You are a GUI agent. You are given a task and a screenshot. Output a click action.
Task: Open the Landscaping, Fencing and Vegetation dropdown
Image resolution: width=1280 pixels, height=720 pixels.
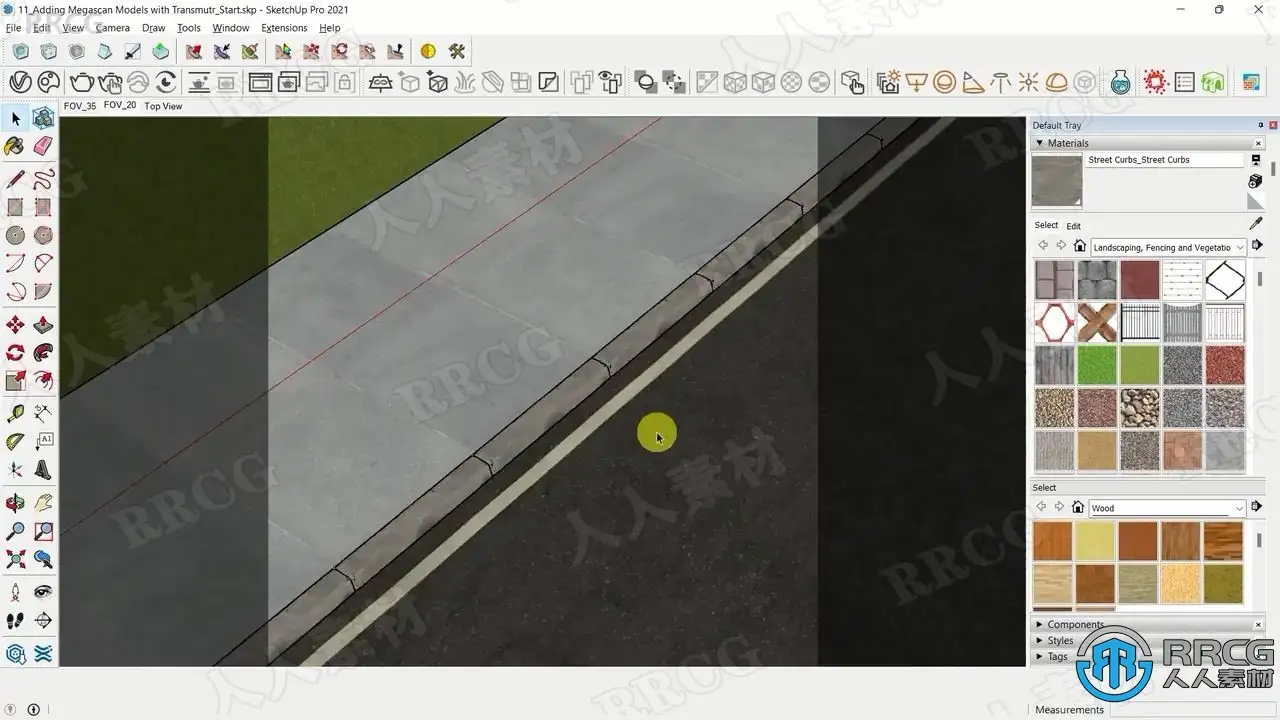(x=1168, y=247)
